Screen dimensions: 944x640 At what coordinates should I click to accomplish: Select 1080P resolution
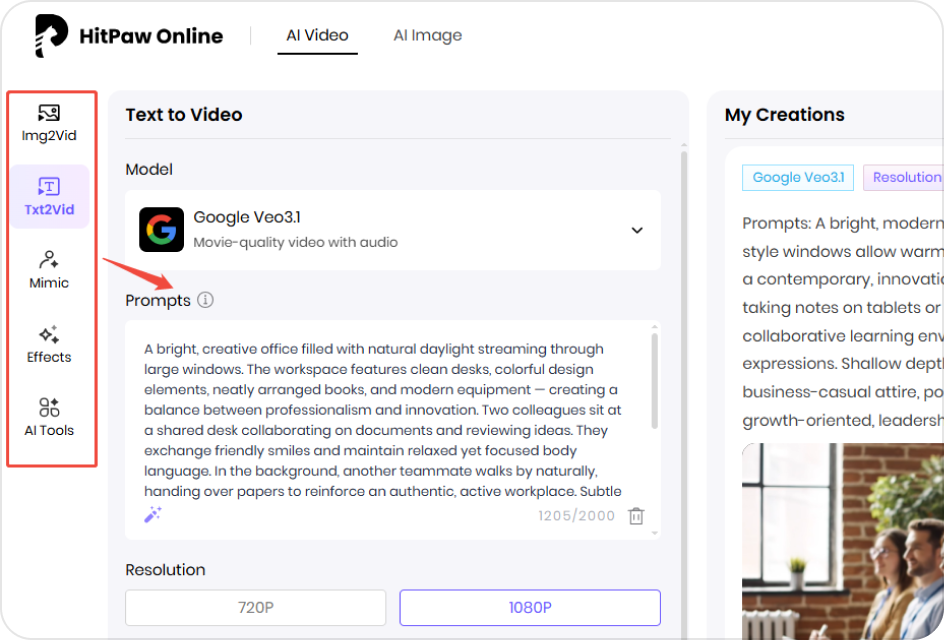pyautogui.click(x=529, y=607)
